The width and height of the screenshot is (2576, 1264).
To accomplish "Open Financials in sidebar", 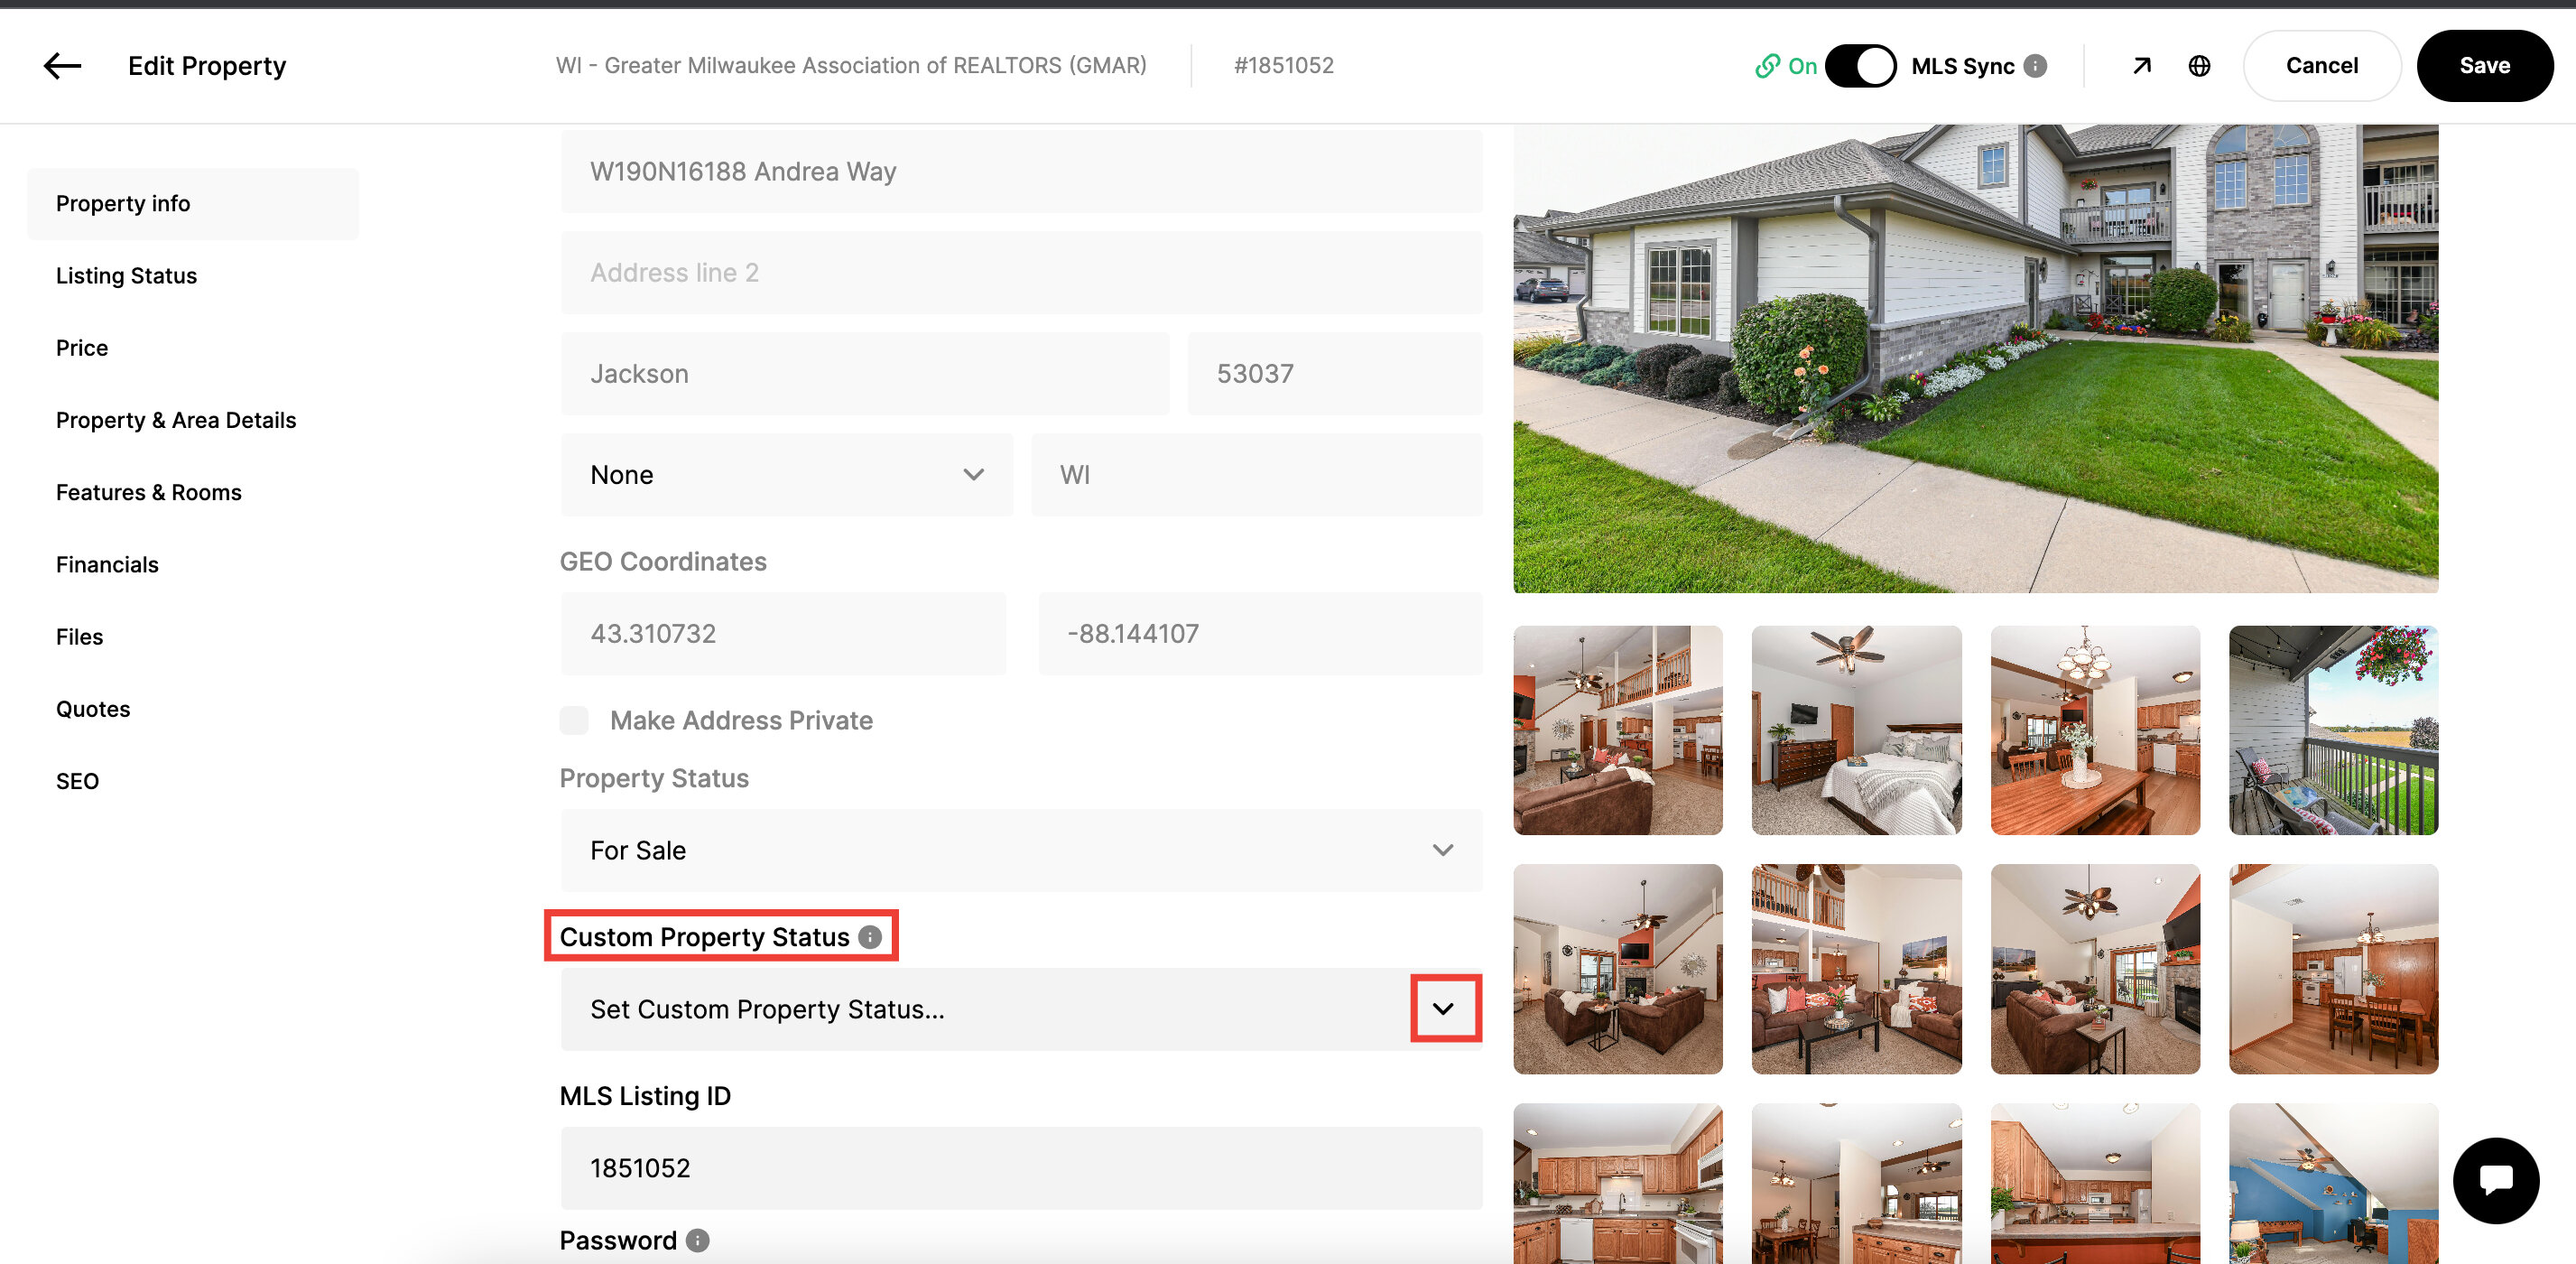I will [x=107, y=565].
